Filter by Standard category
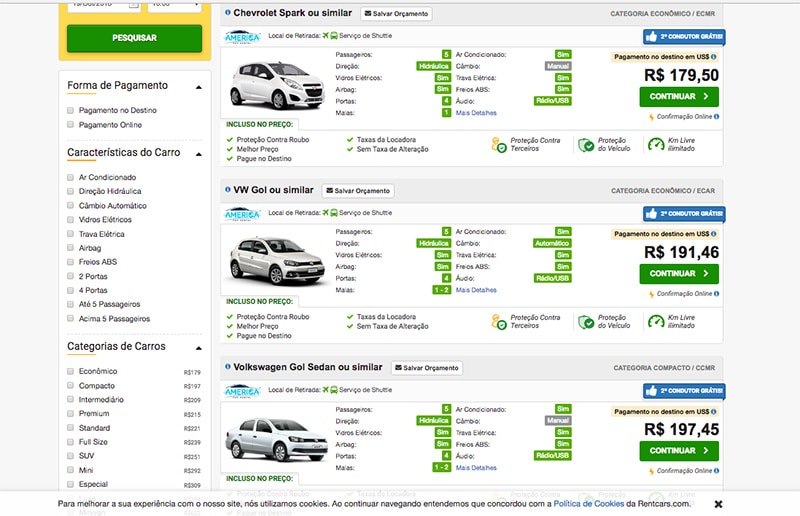800x516 pixels. click(70, 428)
